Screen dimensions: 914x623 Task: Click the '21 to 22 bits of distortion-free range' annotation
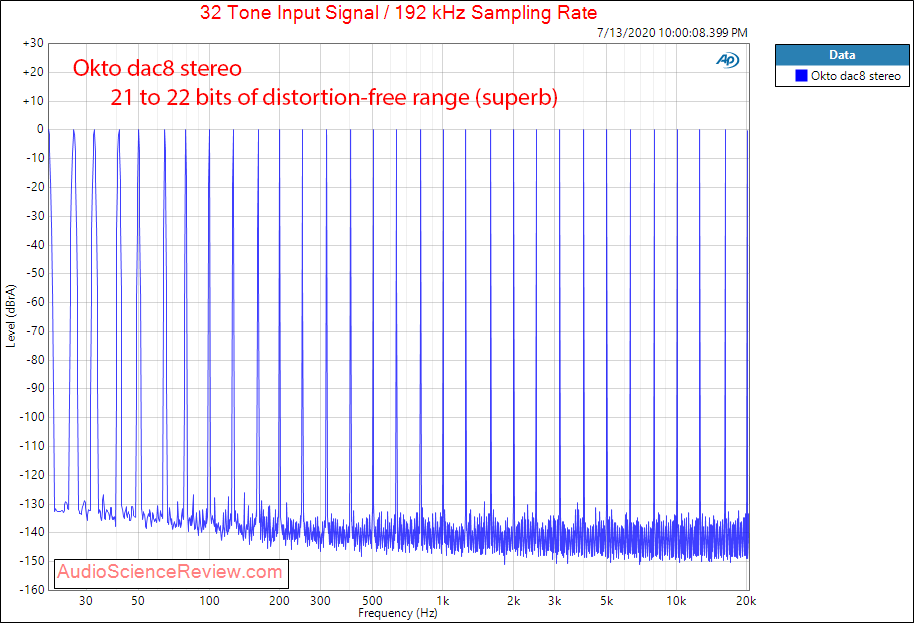(290, 97)
